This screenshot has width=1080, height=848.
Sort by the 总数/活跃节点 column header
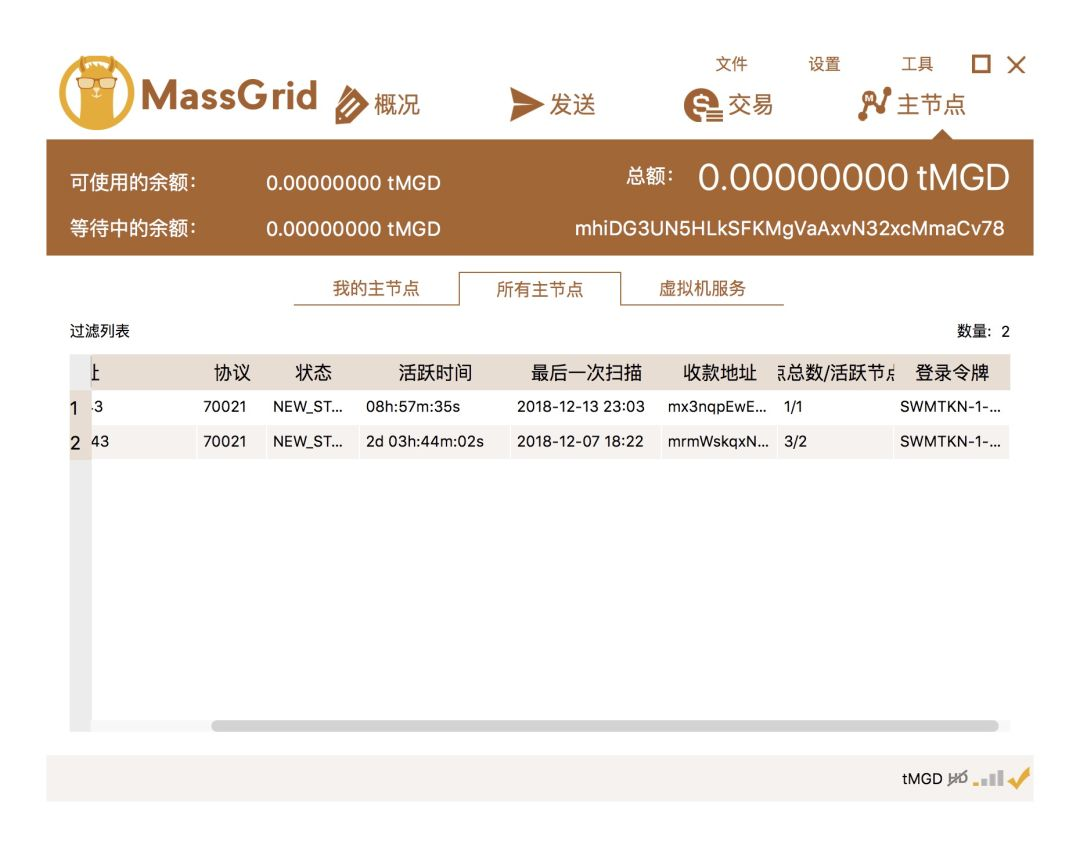[x=836, y=373]
